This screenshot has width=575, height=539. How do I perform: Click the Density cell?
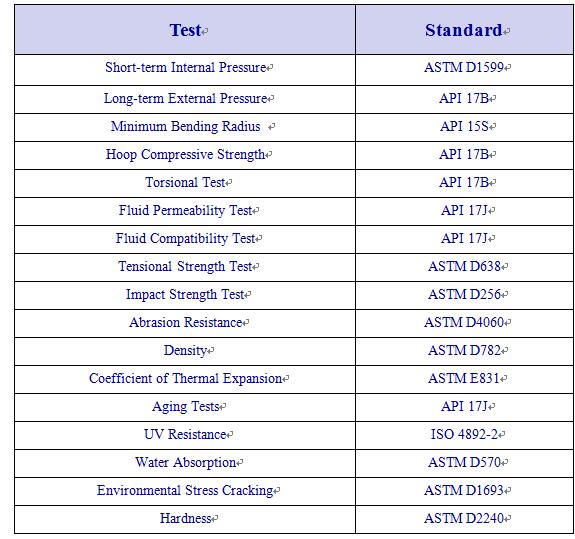tap(185, 351)
